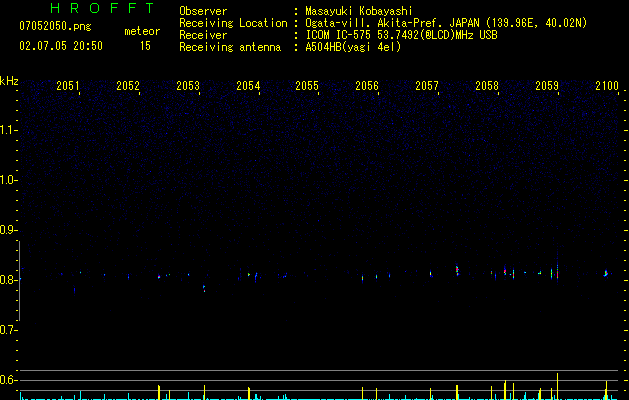Click the kHz axis unit label
Image resolution: width=629 pixels, height=400 pixels.
pos(9,81)
